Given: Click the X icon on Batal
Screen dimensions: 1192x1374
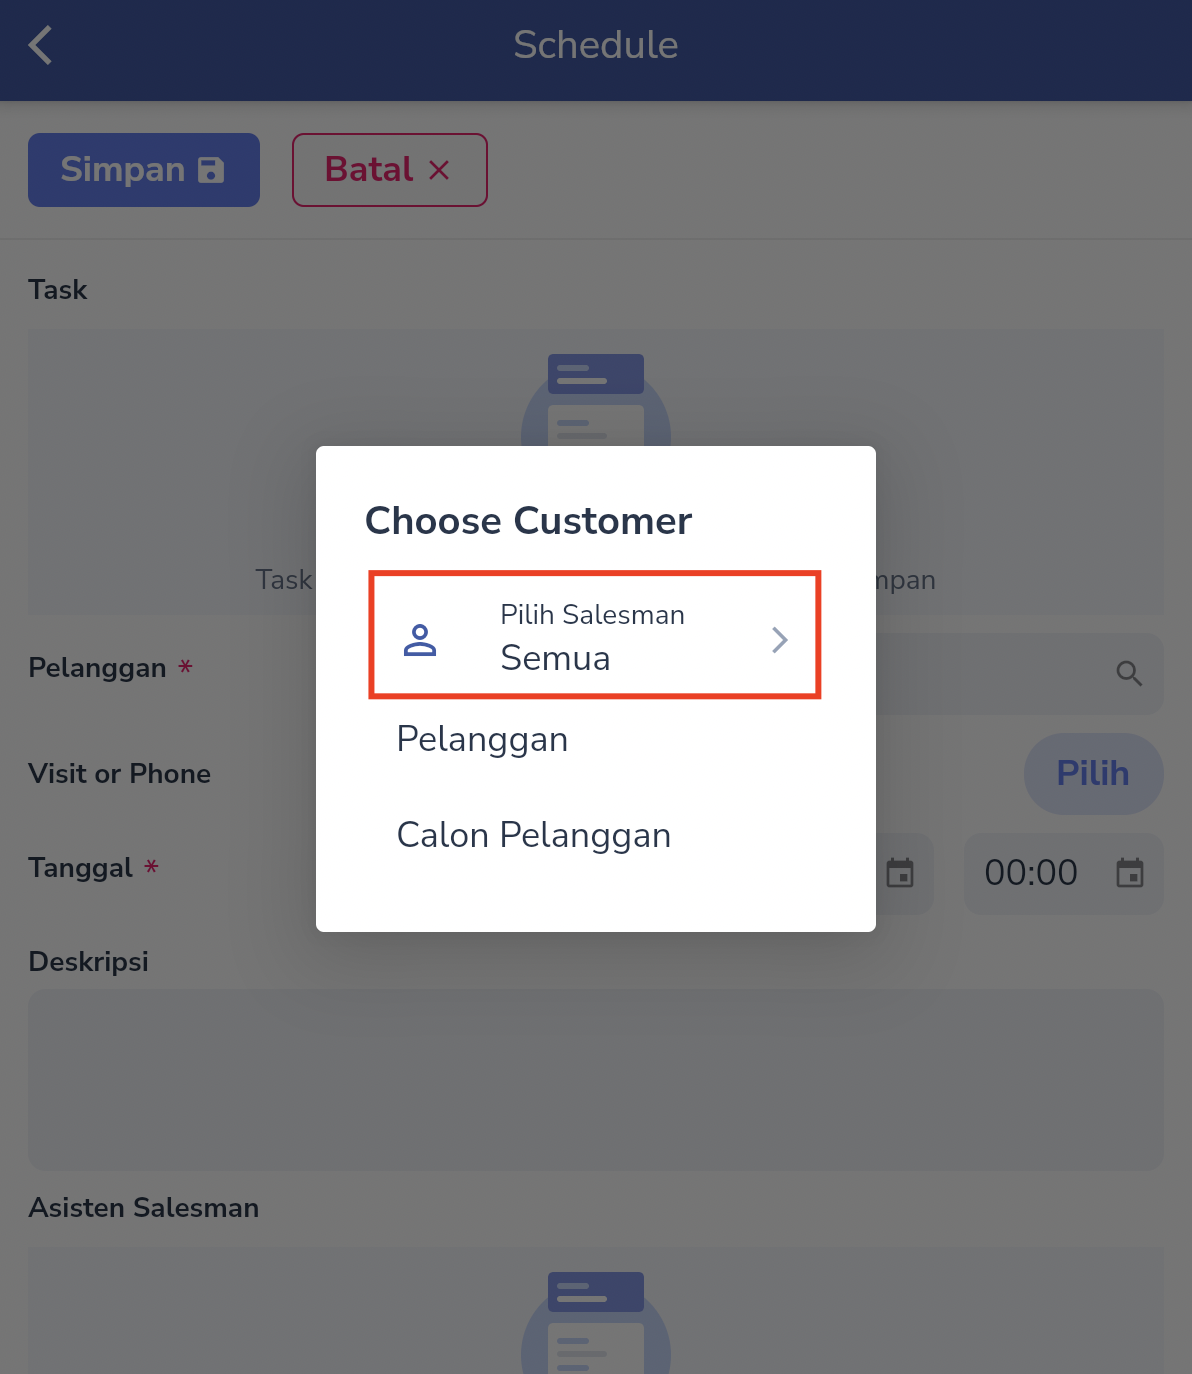Looking at the screenshot, I should point(439,170).
